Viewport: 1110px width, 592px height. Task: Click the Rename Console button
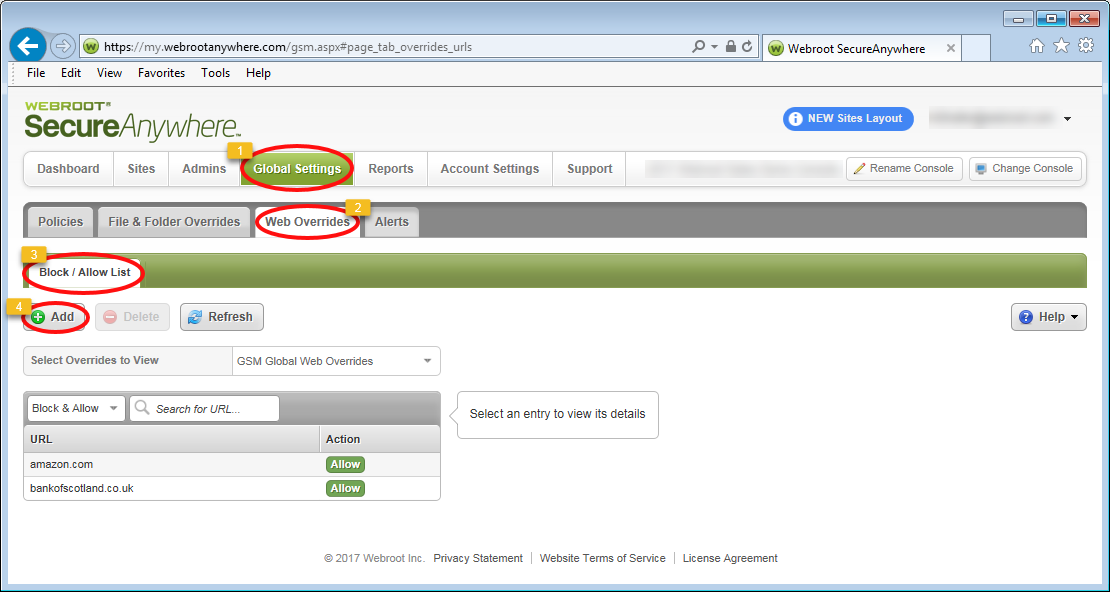[x=904, y=169]
